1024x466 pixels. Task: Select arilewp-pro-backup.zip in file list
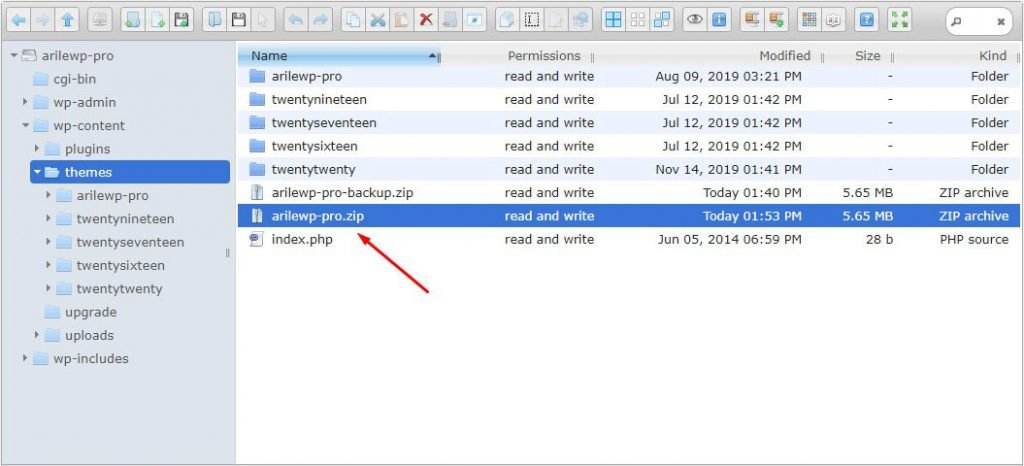pyautogui.click(x=629, y=193)
